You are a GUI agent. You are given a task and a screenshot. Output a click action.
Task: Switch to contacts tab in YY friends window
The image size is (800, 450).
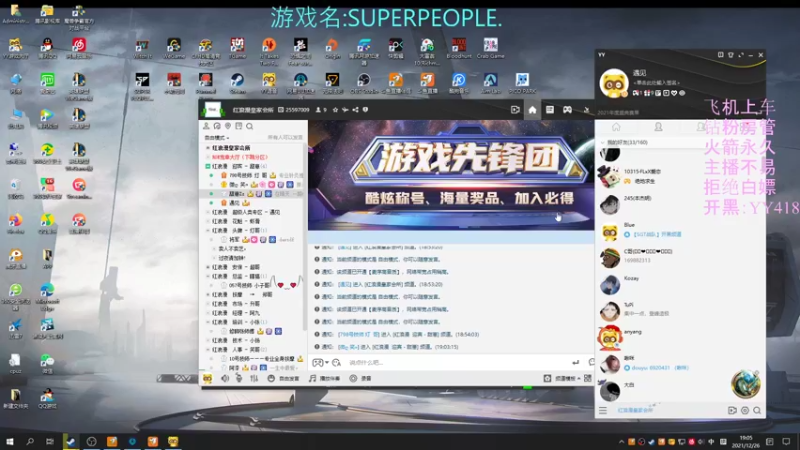[x=658, y=127]
